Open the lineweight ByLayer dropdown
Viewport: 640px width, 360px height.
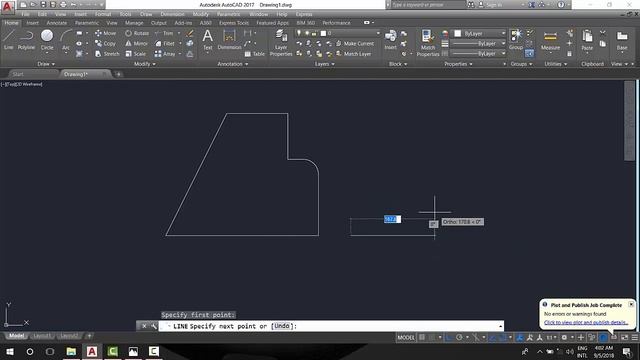click(478, 43)
